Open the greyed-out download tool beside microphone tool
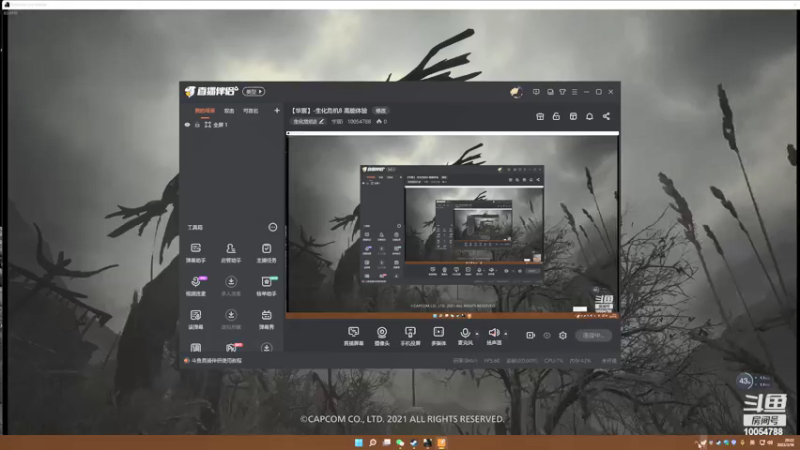 pyautogui.click(x=231, y=286)
